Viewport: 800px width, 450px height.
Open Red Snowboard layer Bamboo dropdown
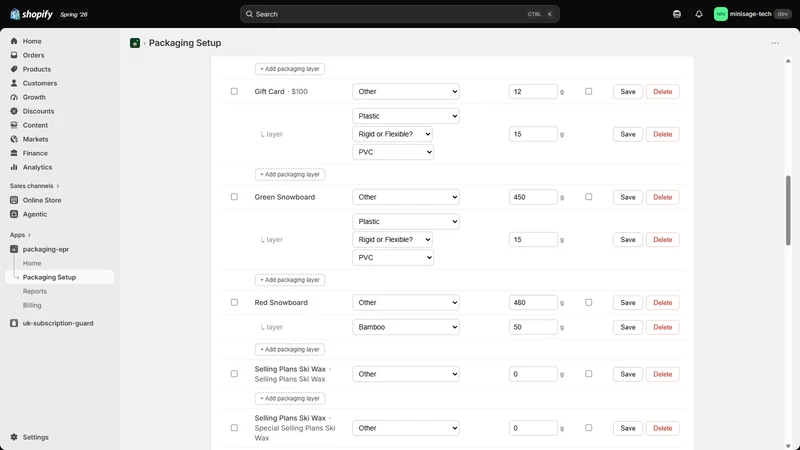[x=406, y=327]
